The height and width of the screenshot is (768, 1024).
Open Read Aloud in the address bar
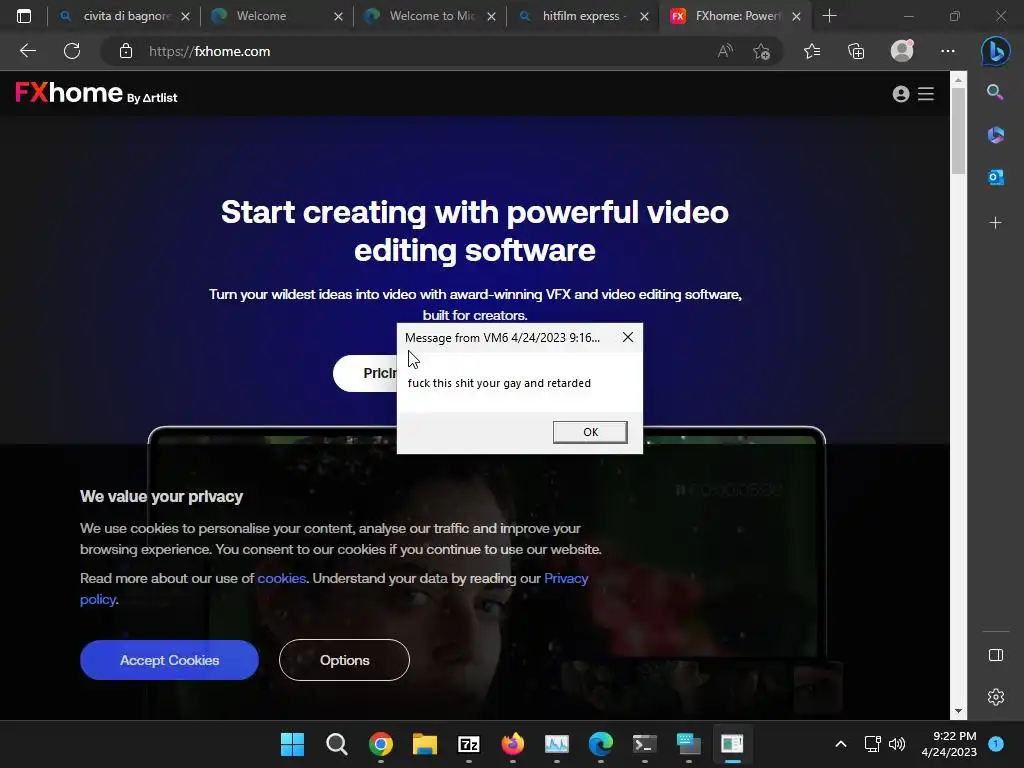725,51
